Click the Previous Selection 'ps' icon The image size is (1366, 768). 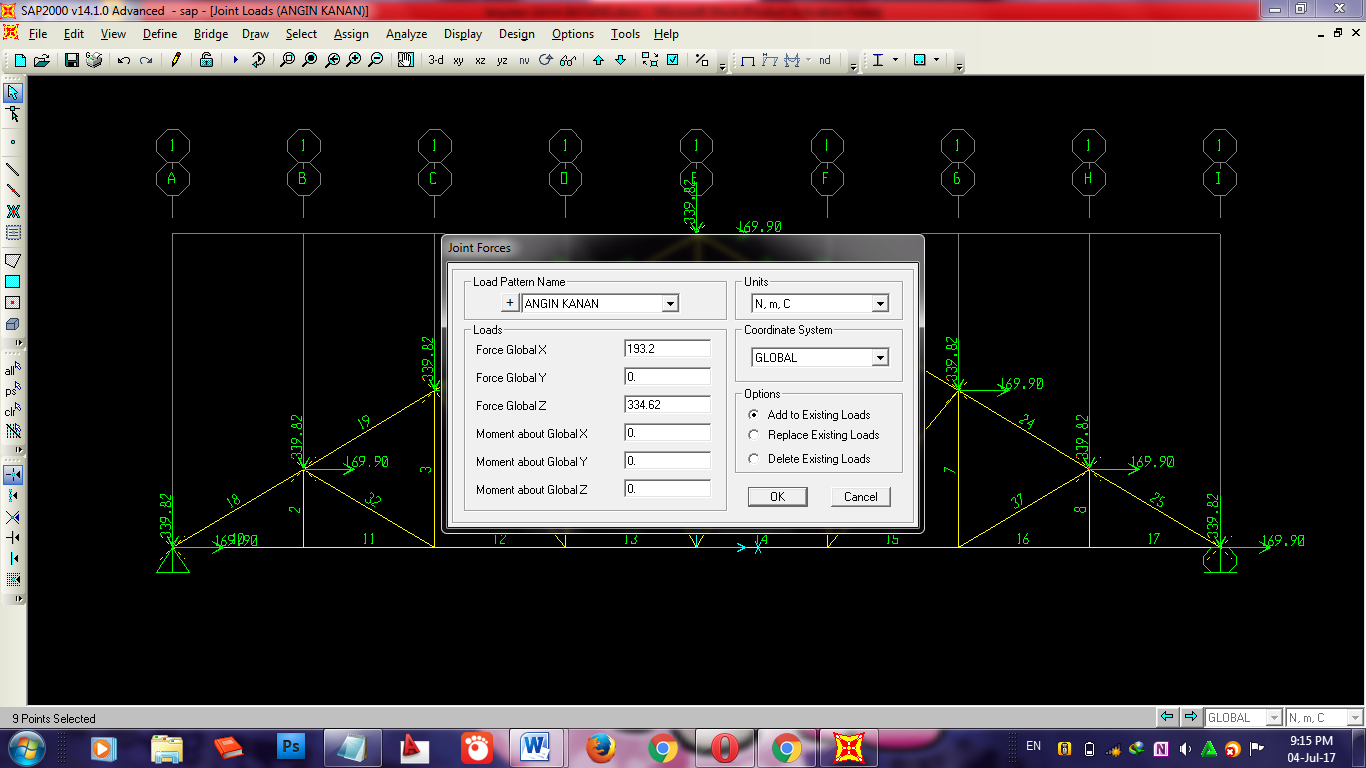pos(13,390)
